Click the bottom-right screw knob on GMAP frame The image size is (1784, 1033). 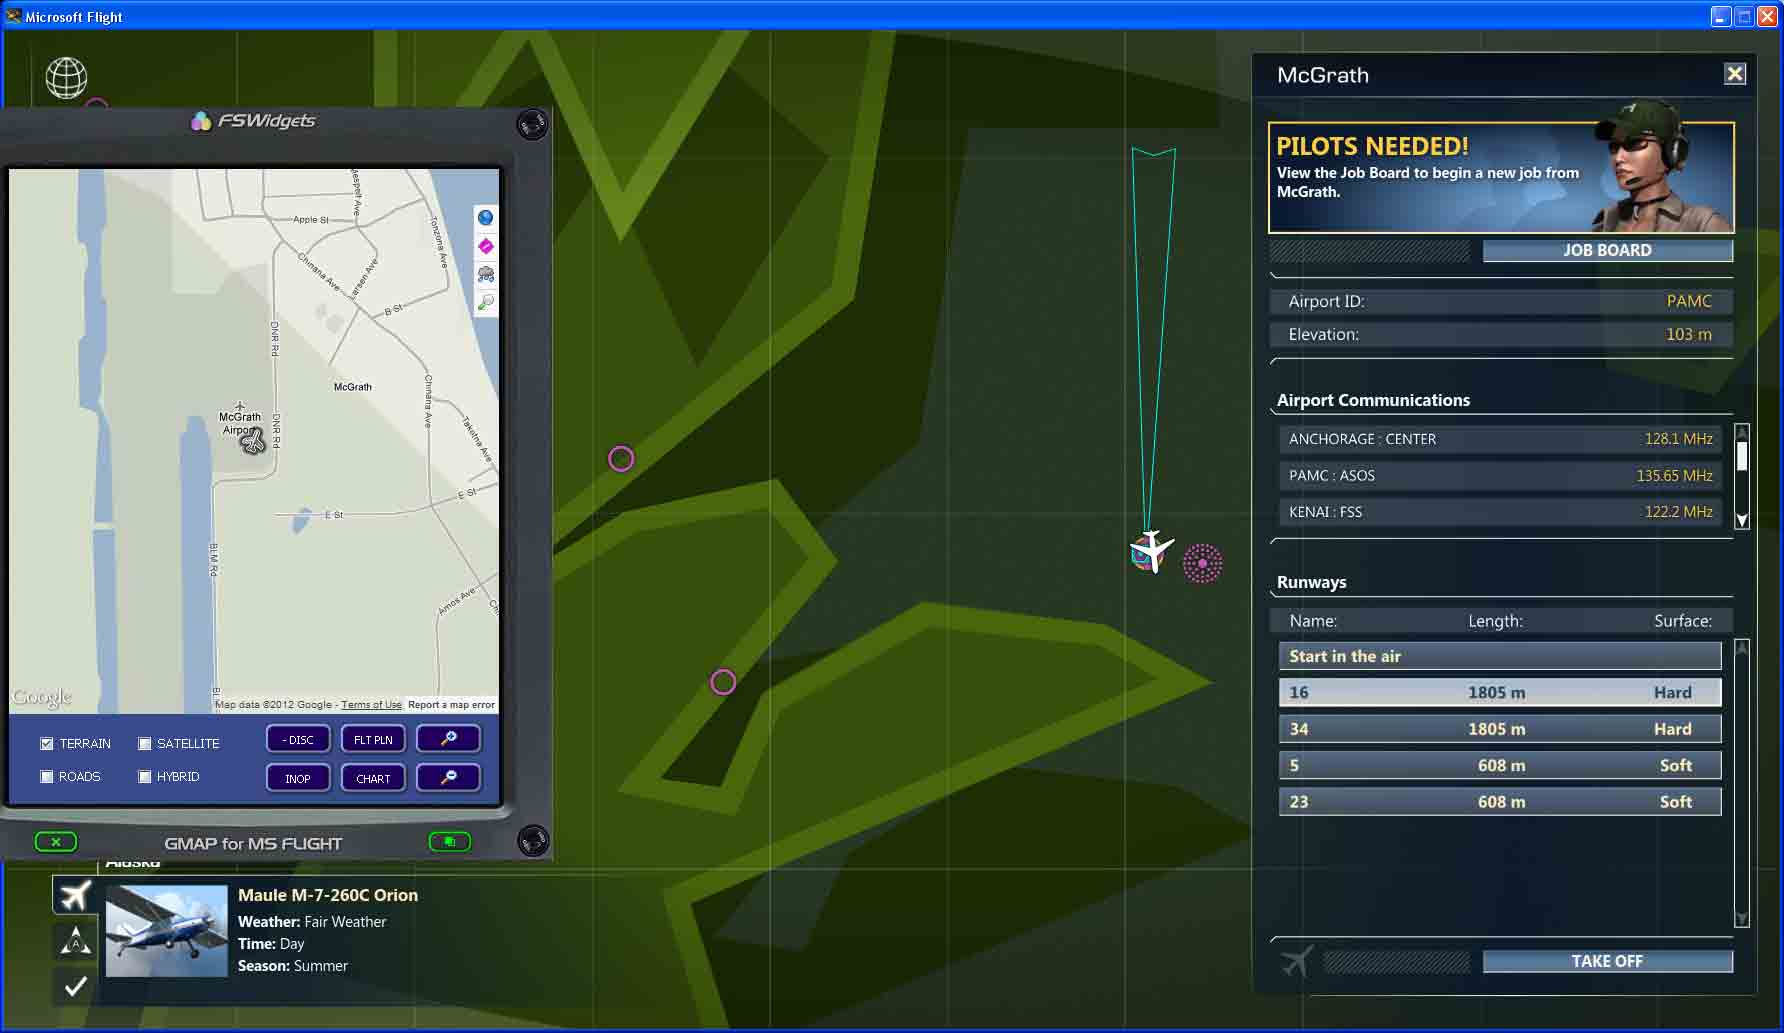pos(532,840)
